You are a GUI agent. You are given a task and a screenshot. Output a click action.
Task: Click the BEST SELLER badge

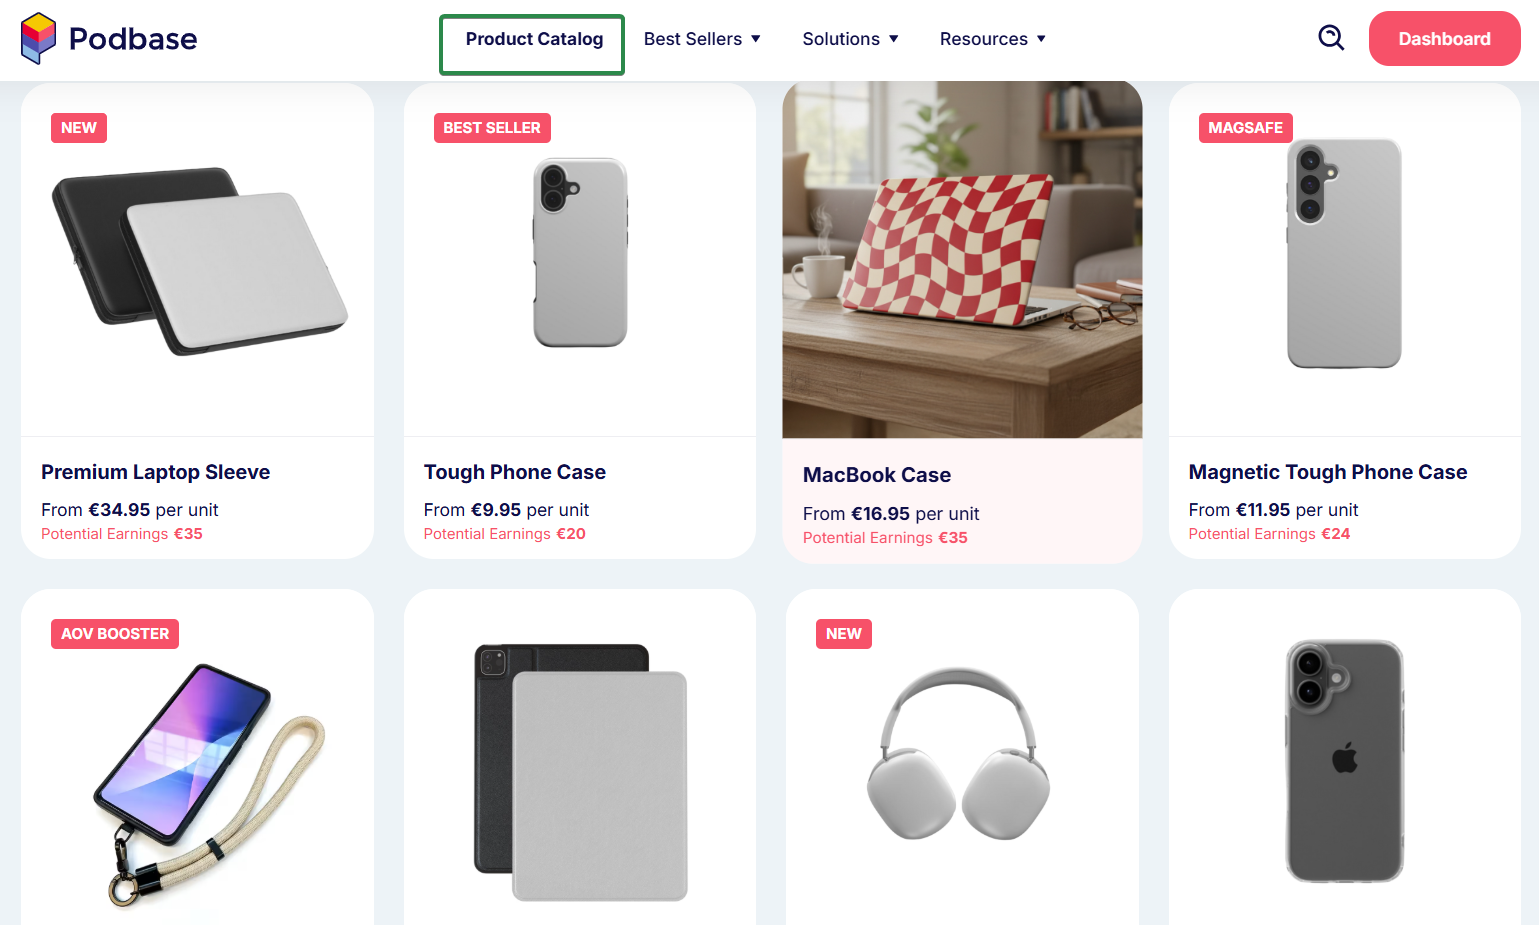(492, 128)
